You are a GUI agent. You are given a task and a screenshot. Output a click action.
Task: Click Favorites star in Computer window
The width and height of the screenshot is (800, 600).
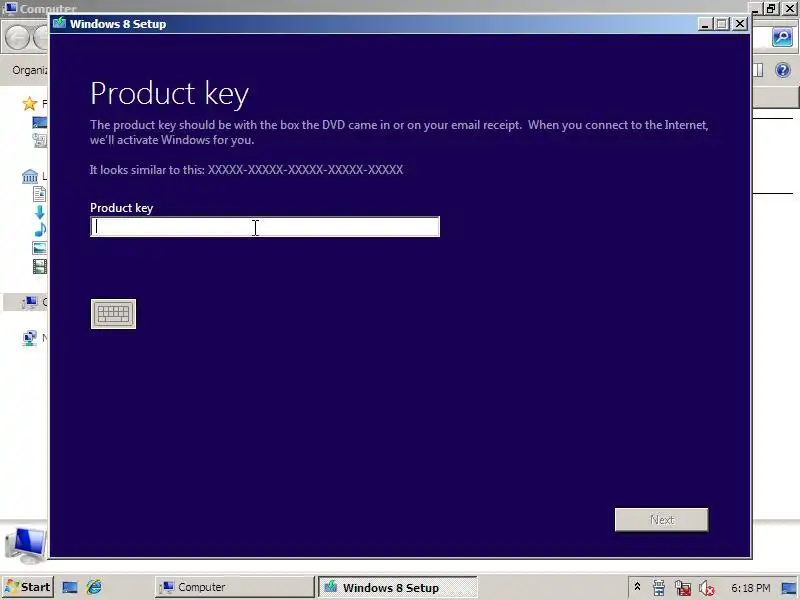pos(30,104)
